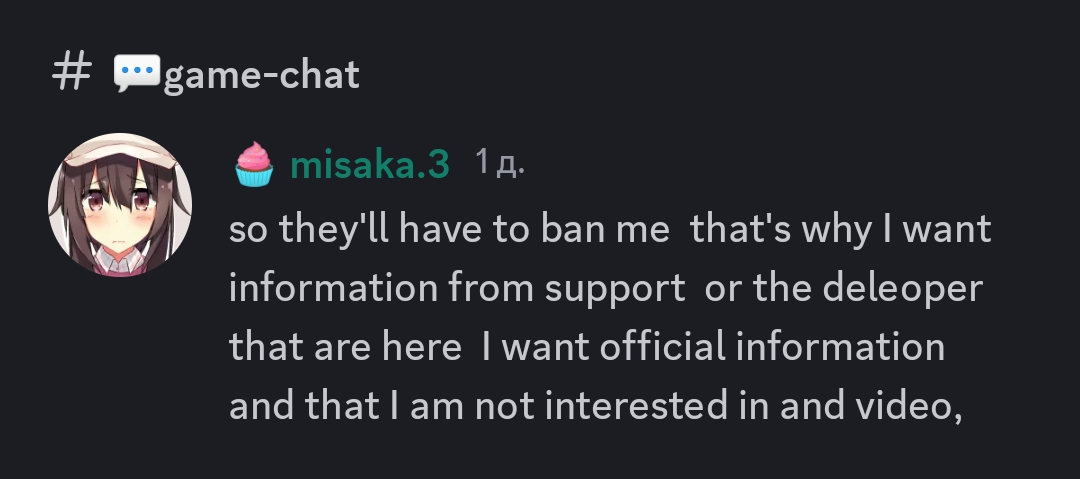Open misaka.3's profile avatar
Viewport: 1080px width, 479px height.
tap(120, 205)
